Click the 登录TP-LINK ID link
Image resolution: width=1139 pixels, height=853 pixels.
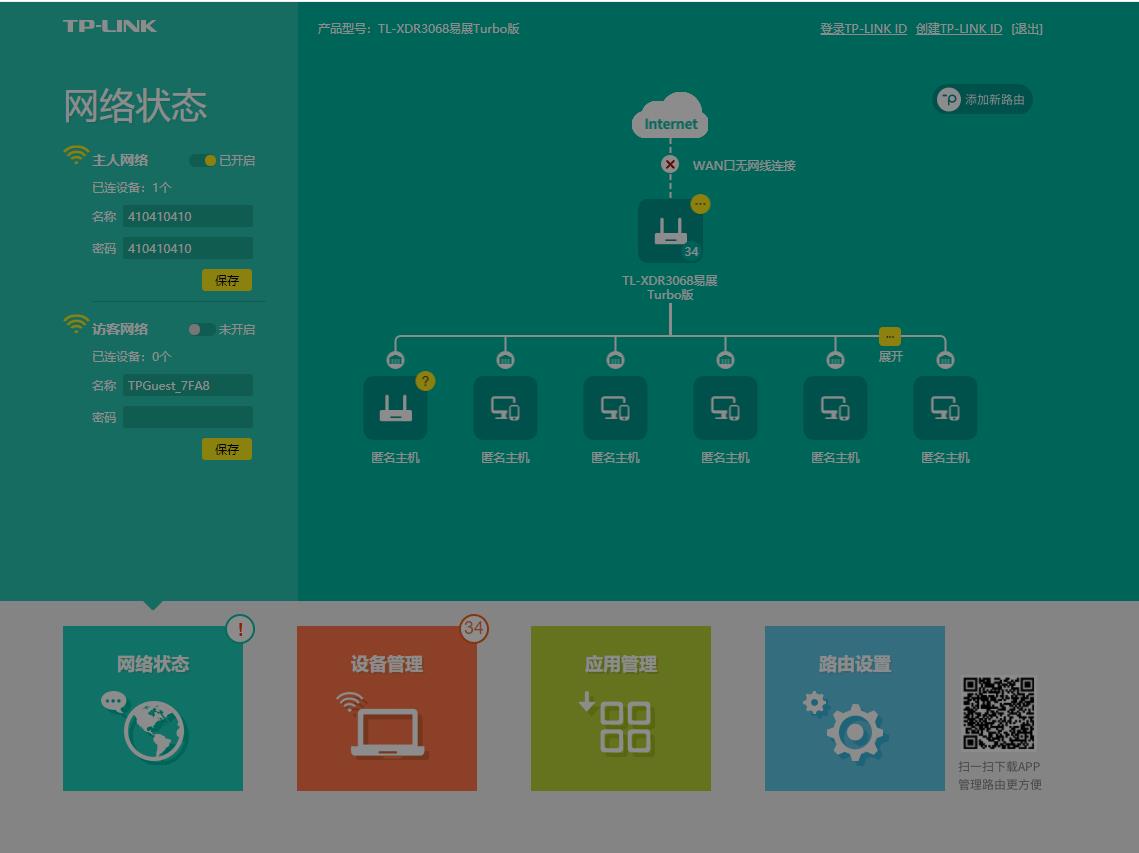pyautogui.click(x=864, y=29)
